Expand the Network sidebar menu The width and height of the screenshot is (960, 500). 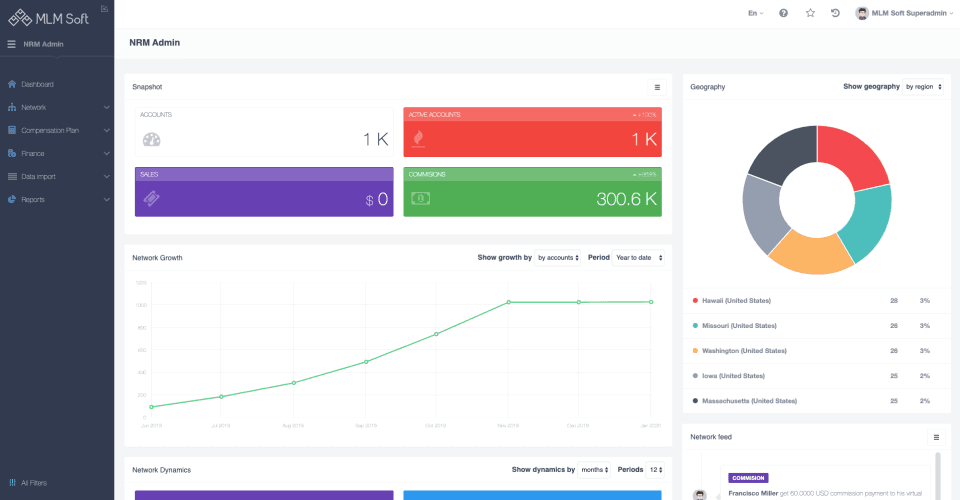(x=58, y=107)
